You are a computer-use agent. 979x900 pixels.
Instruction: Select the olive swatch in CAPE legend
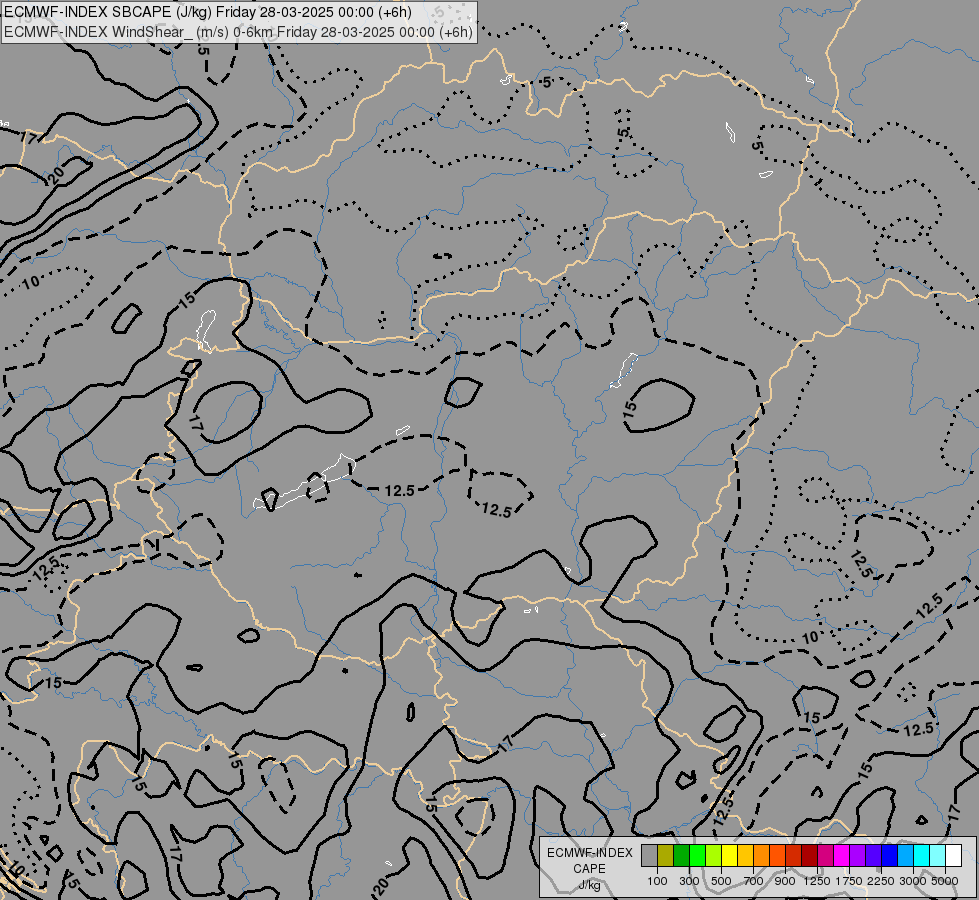666,855
